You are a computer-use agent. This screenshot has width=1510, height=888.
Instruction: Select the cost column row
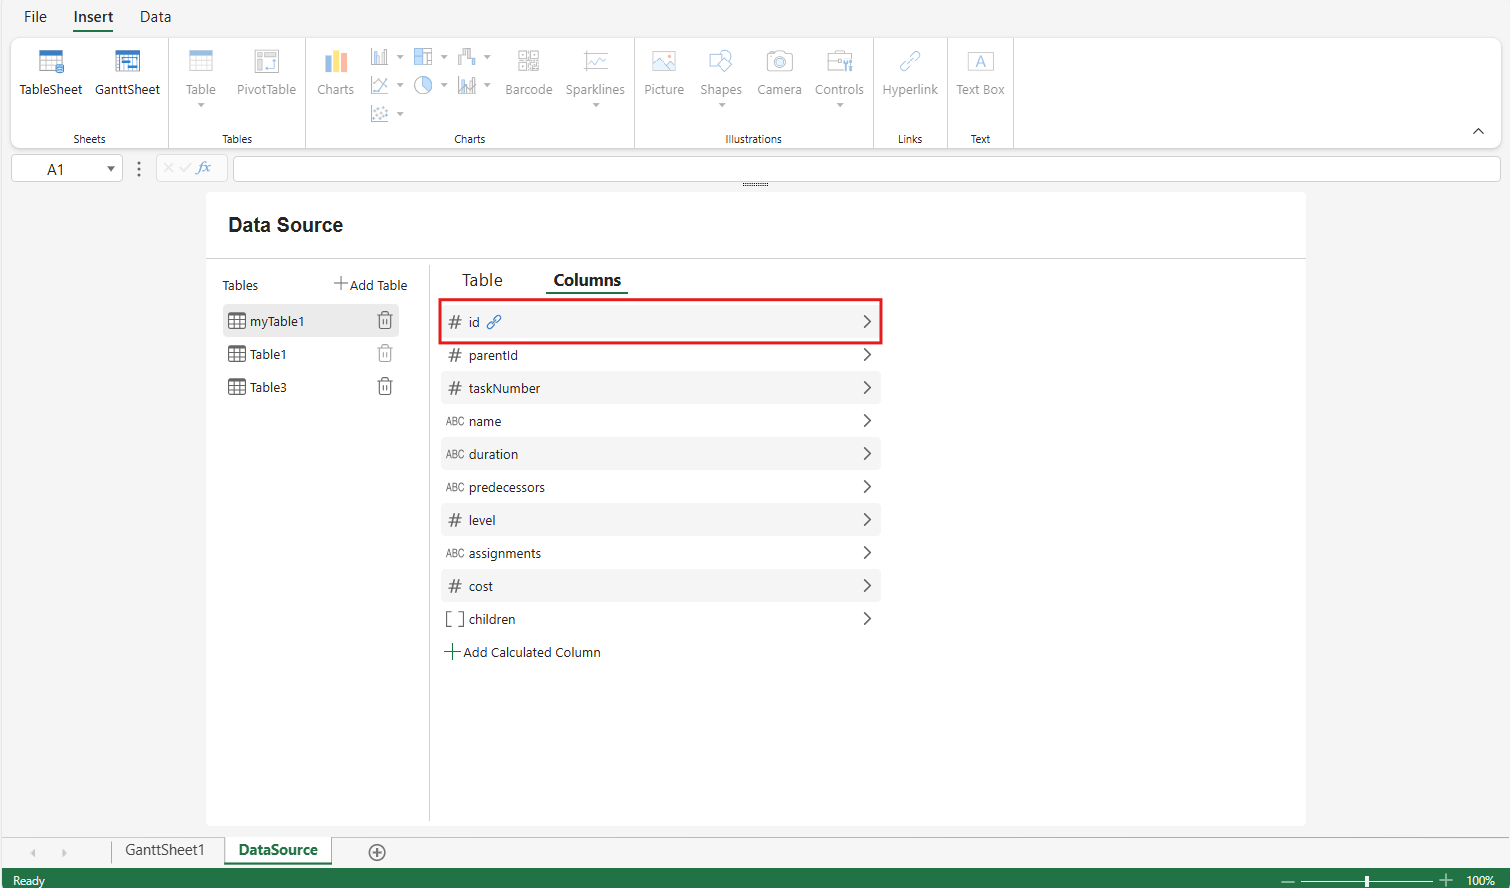(x=661, y=586)
